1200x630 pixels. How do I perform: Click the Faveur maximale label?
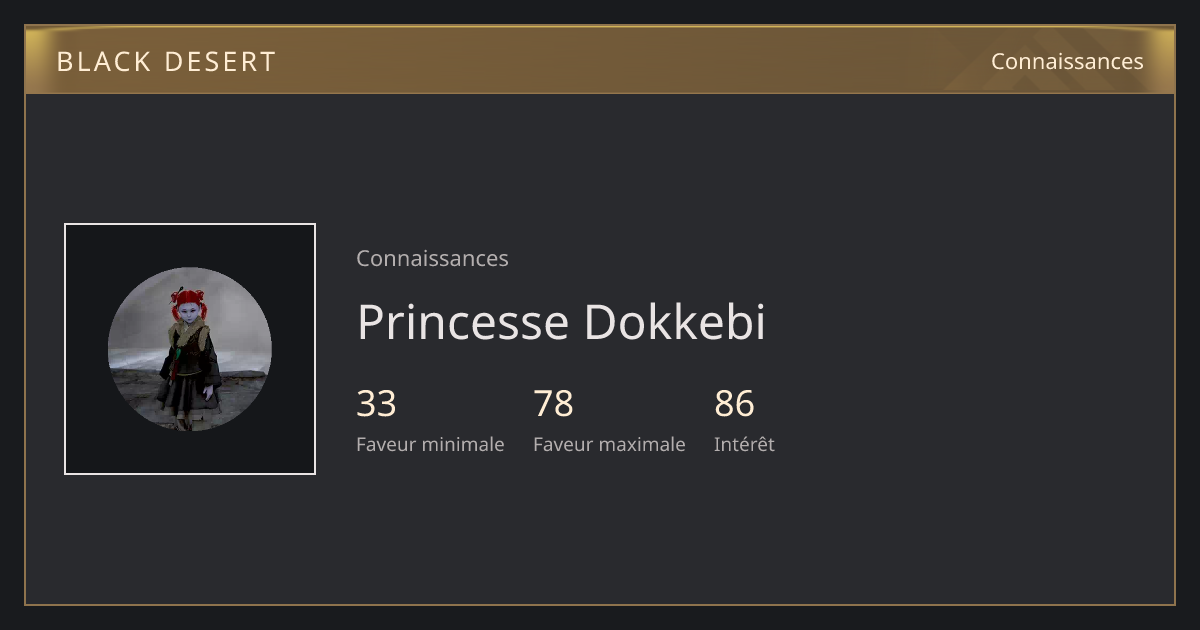[609, 444]
